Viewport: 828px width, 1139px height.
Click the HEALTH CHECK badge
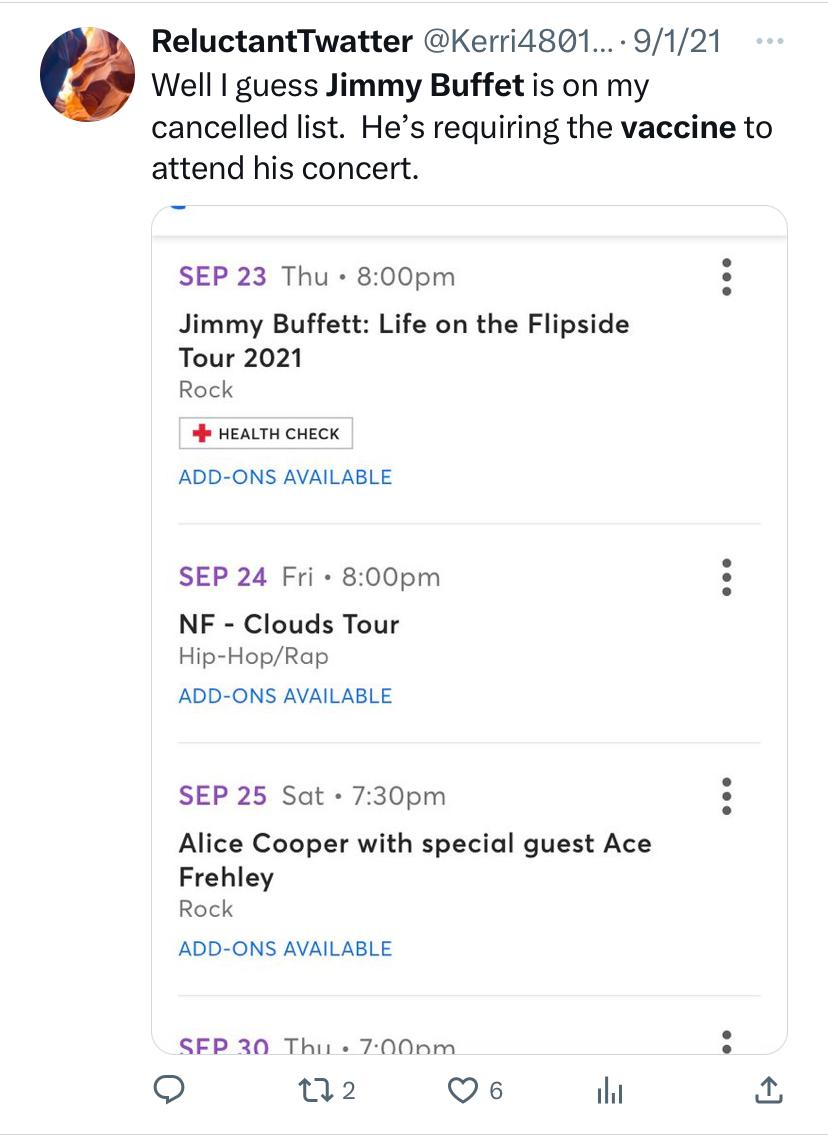click(266, 433)
